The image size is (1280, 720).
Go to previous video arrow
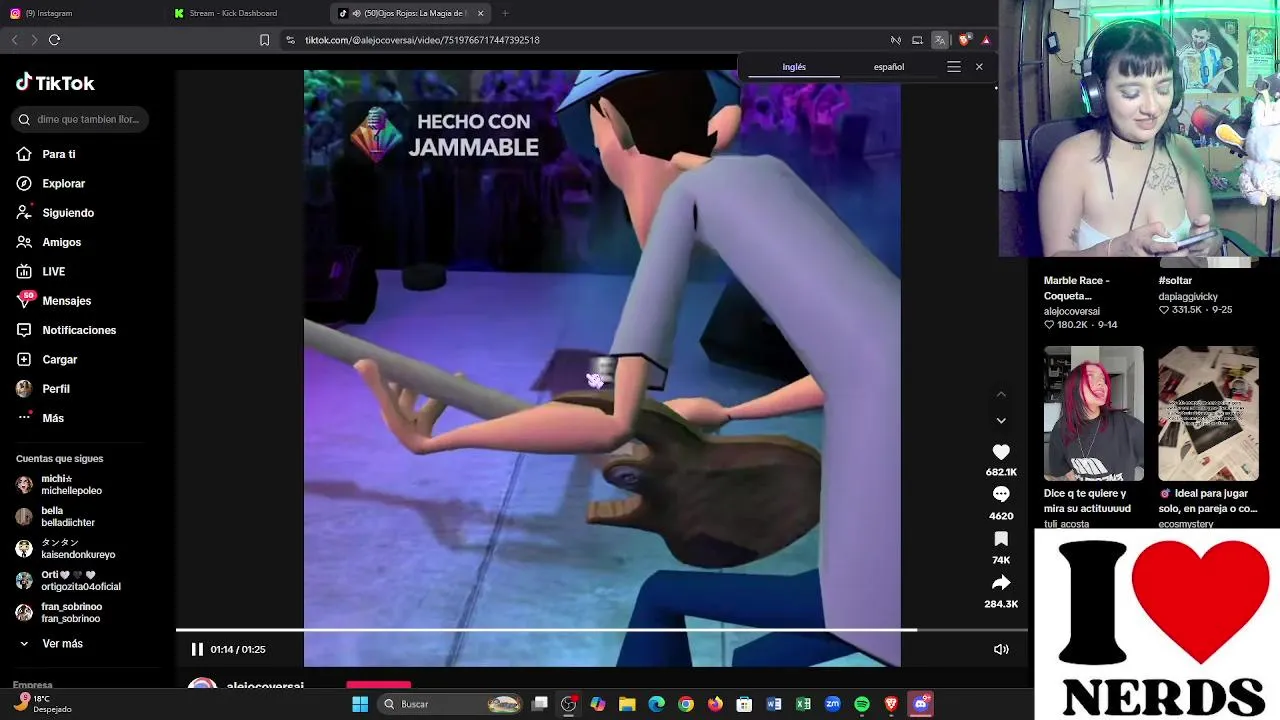click(x=1001, y=394)
